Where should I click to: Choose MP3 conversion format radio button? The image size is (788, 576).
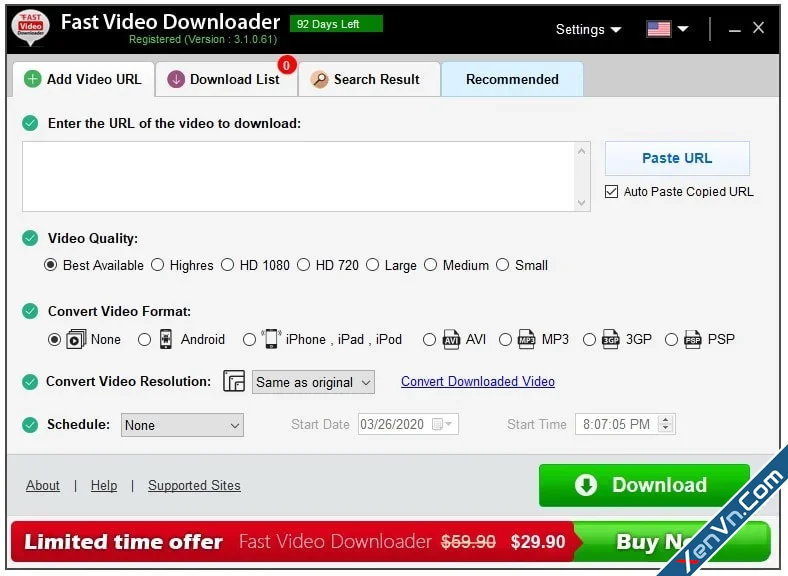pos(505,340)
